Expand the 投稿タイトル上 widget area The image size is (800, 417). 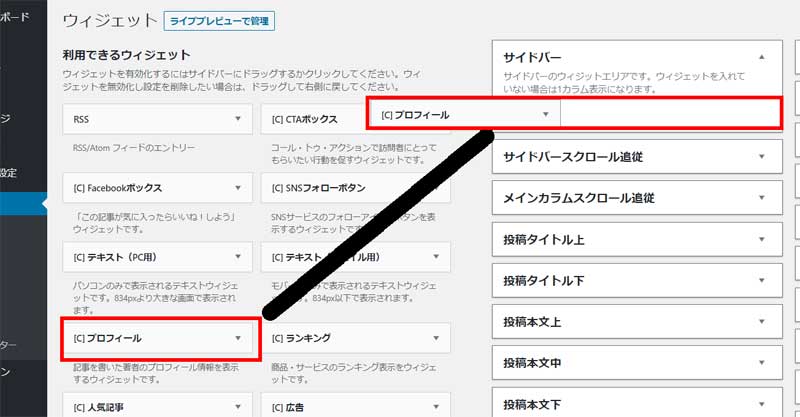pyautogui.click(x=762, y=240)
